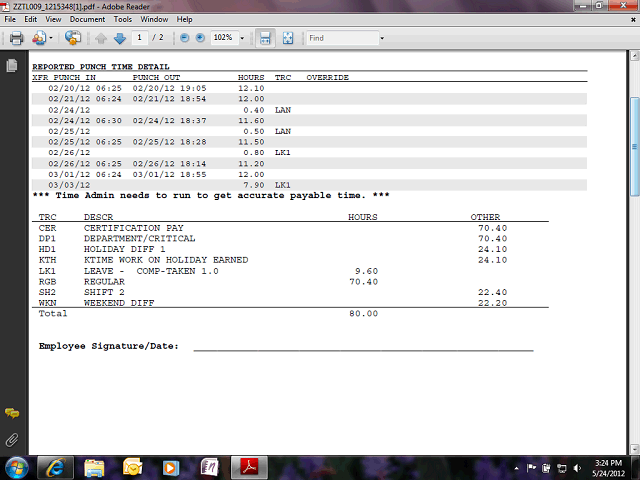Image resolution: width=640 pixels, height=480 pixels.
Task: Expand the Collaborate dropdown arrow
Action: point(51,38)
